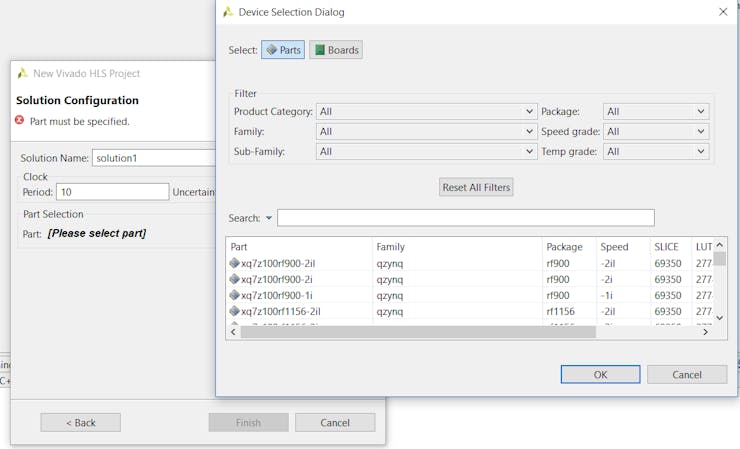The height and width of the screenshot is (449, 740).
Task: Open the Speed grade dropdown
Action: (656, 131)
